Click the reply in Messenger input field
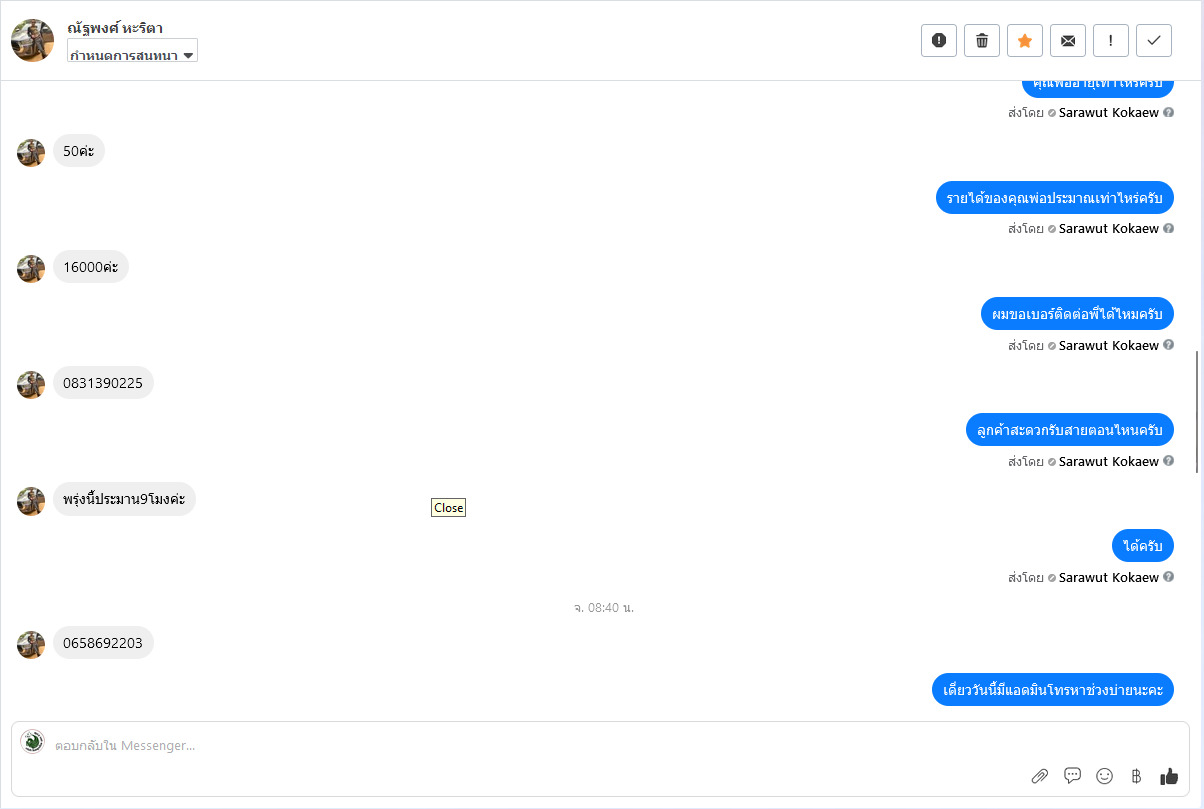 600,745
